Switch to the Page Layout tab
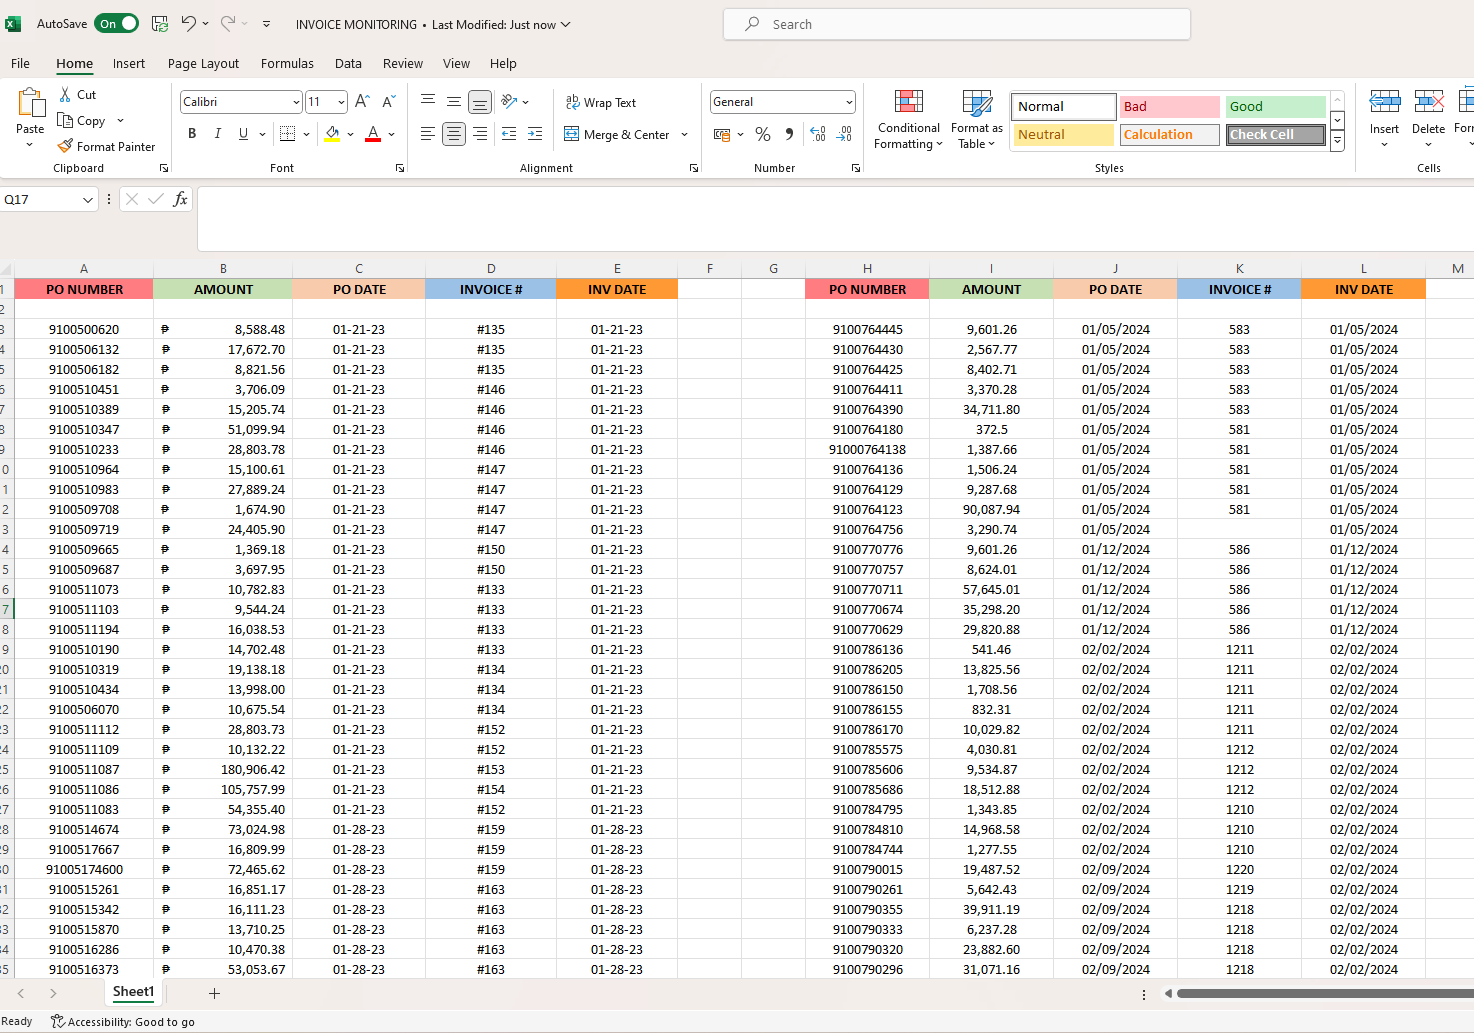This screenshot has width=1474, height=1033. [204, 63]
